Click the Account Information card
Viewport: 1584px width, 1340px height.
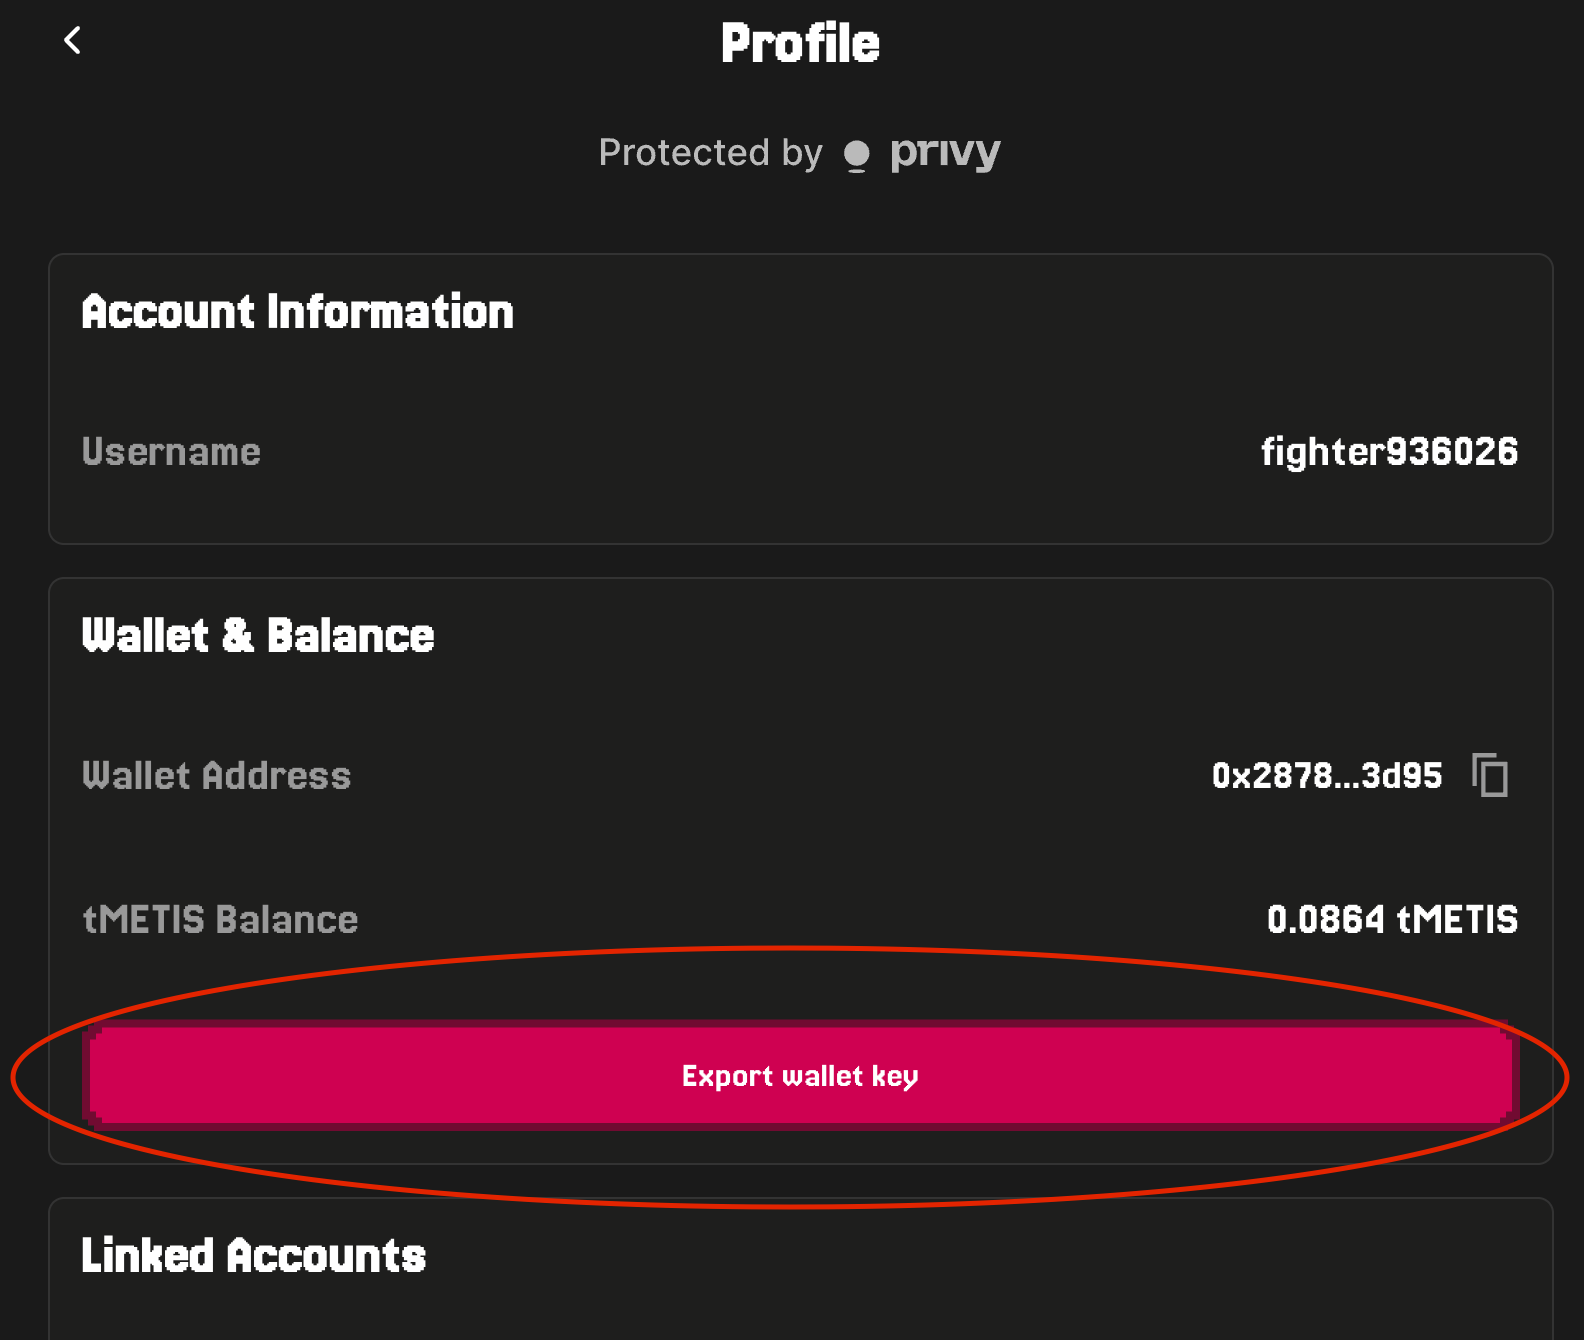(x=800, y=399)
